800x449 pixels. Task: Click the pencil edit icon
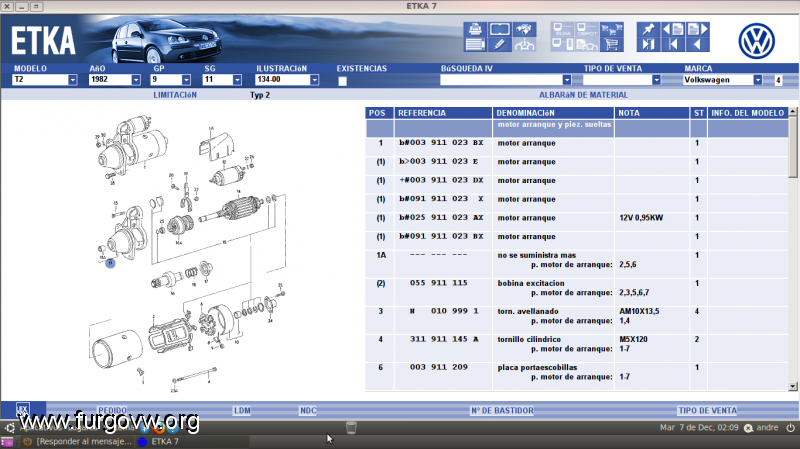(x=499, y=44)
